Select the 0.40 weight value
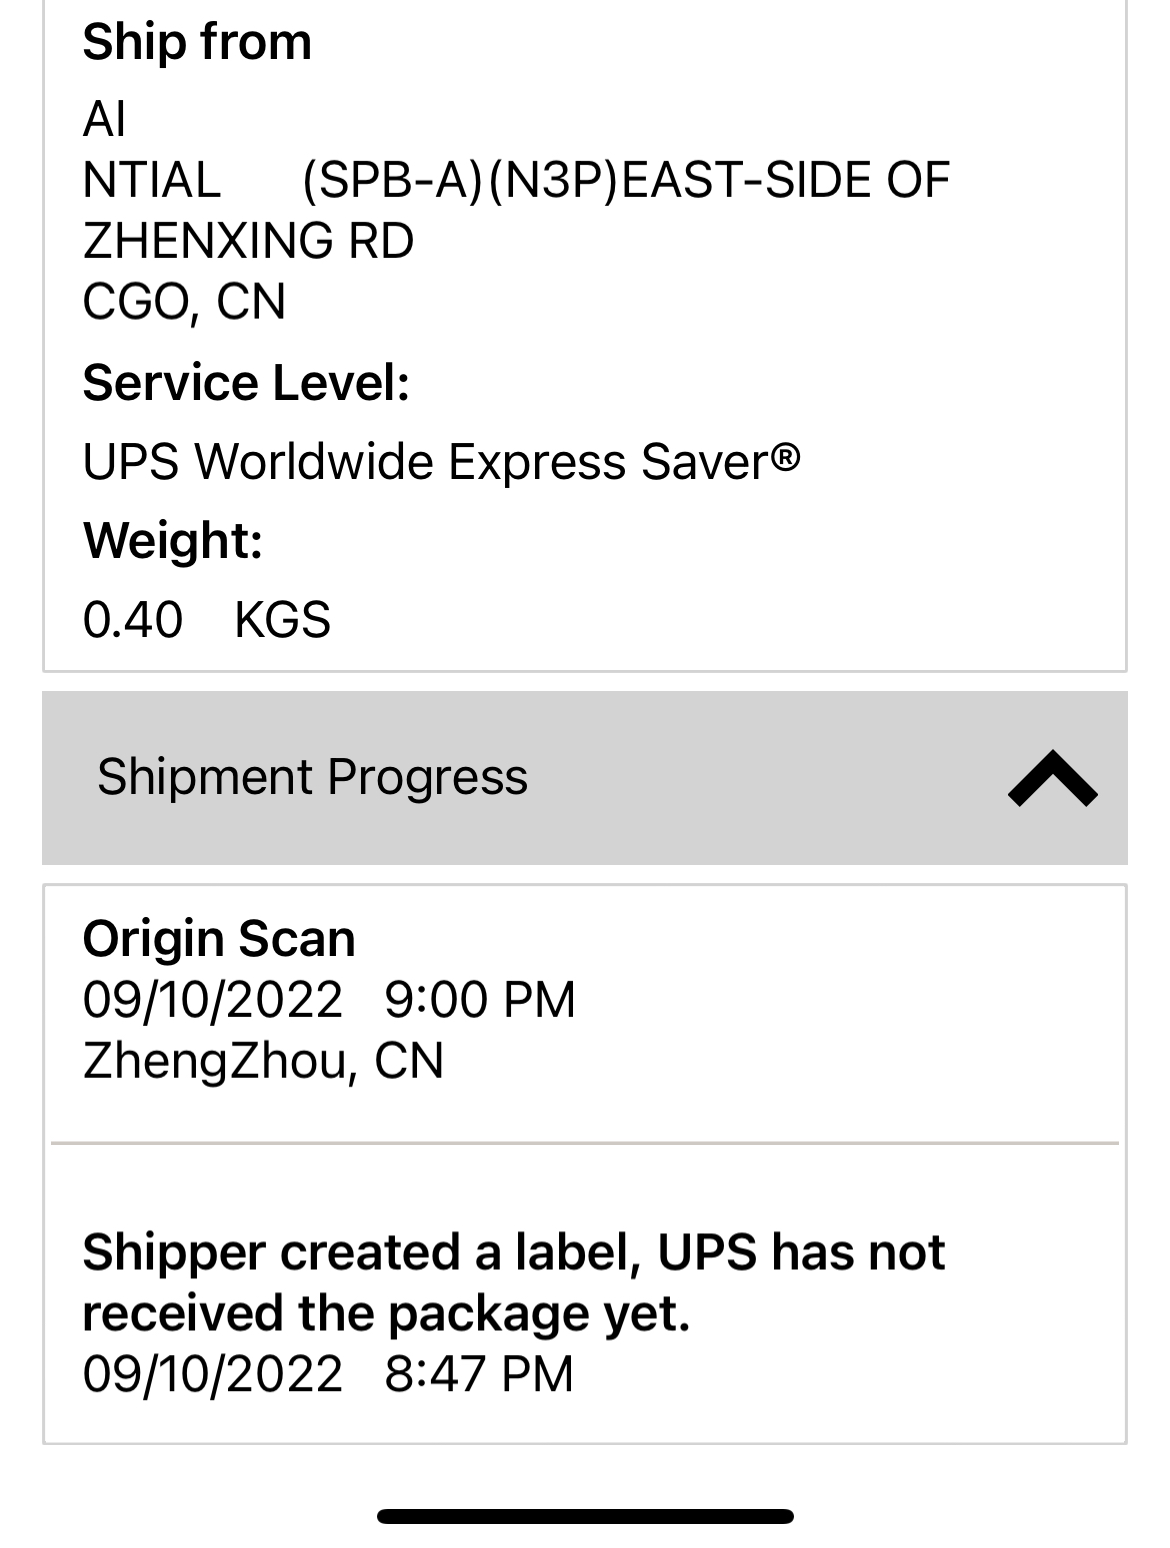Image resolution: width=1170 pixels, height=1548 pixels. (132, 619)
